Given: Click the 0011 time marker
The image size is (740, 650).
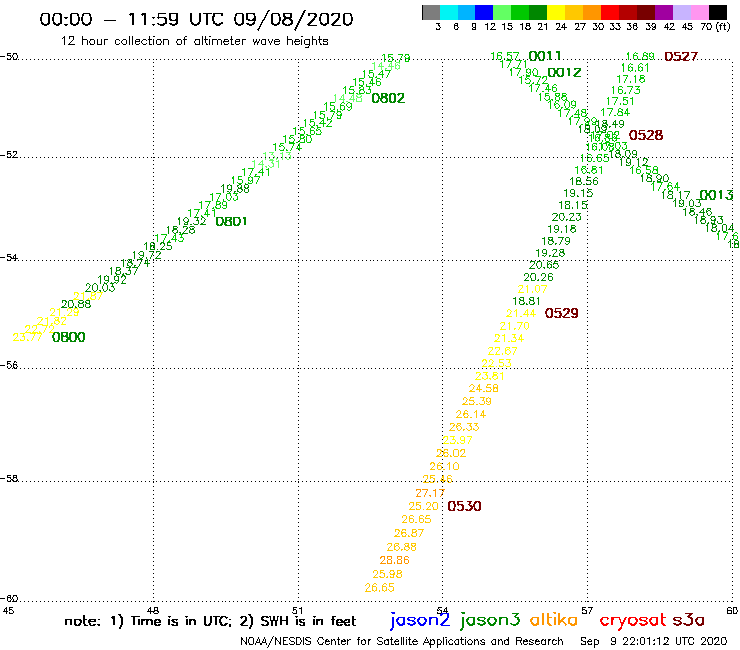Looking at the screenshot, I should 545,56.
